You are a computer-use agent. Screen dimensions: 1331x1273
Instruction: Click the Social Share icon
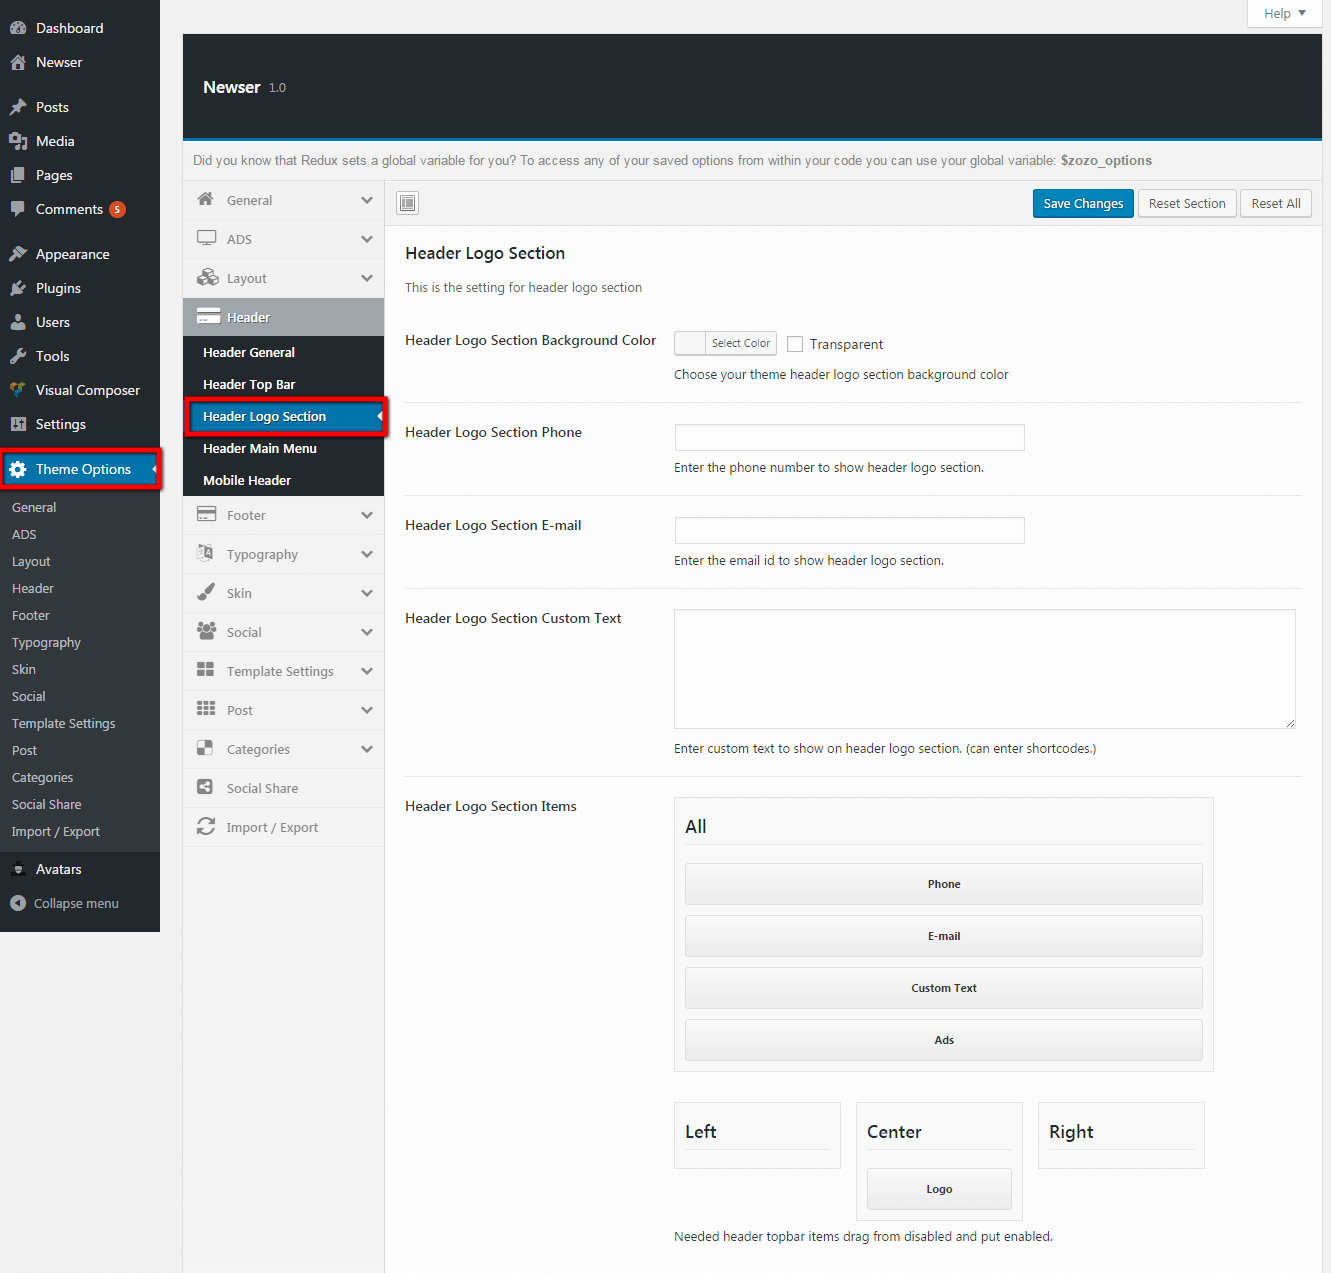(x=206, y=788)
